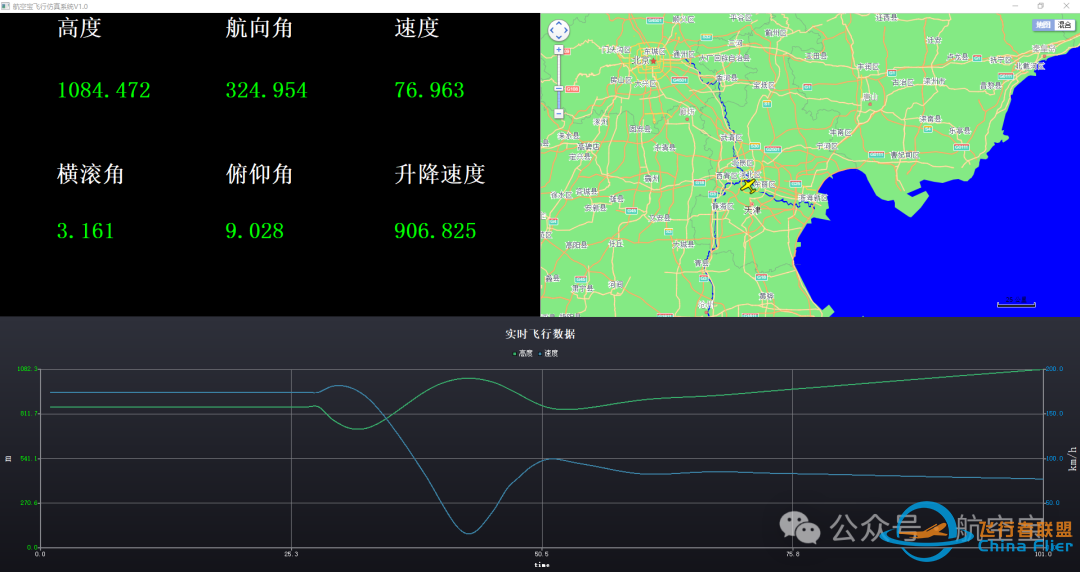The height and width of the screenshot is (572, 1080).
Task: Click the climb rate value 906.825
Action: [435, 231]
